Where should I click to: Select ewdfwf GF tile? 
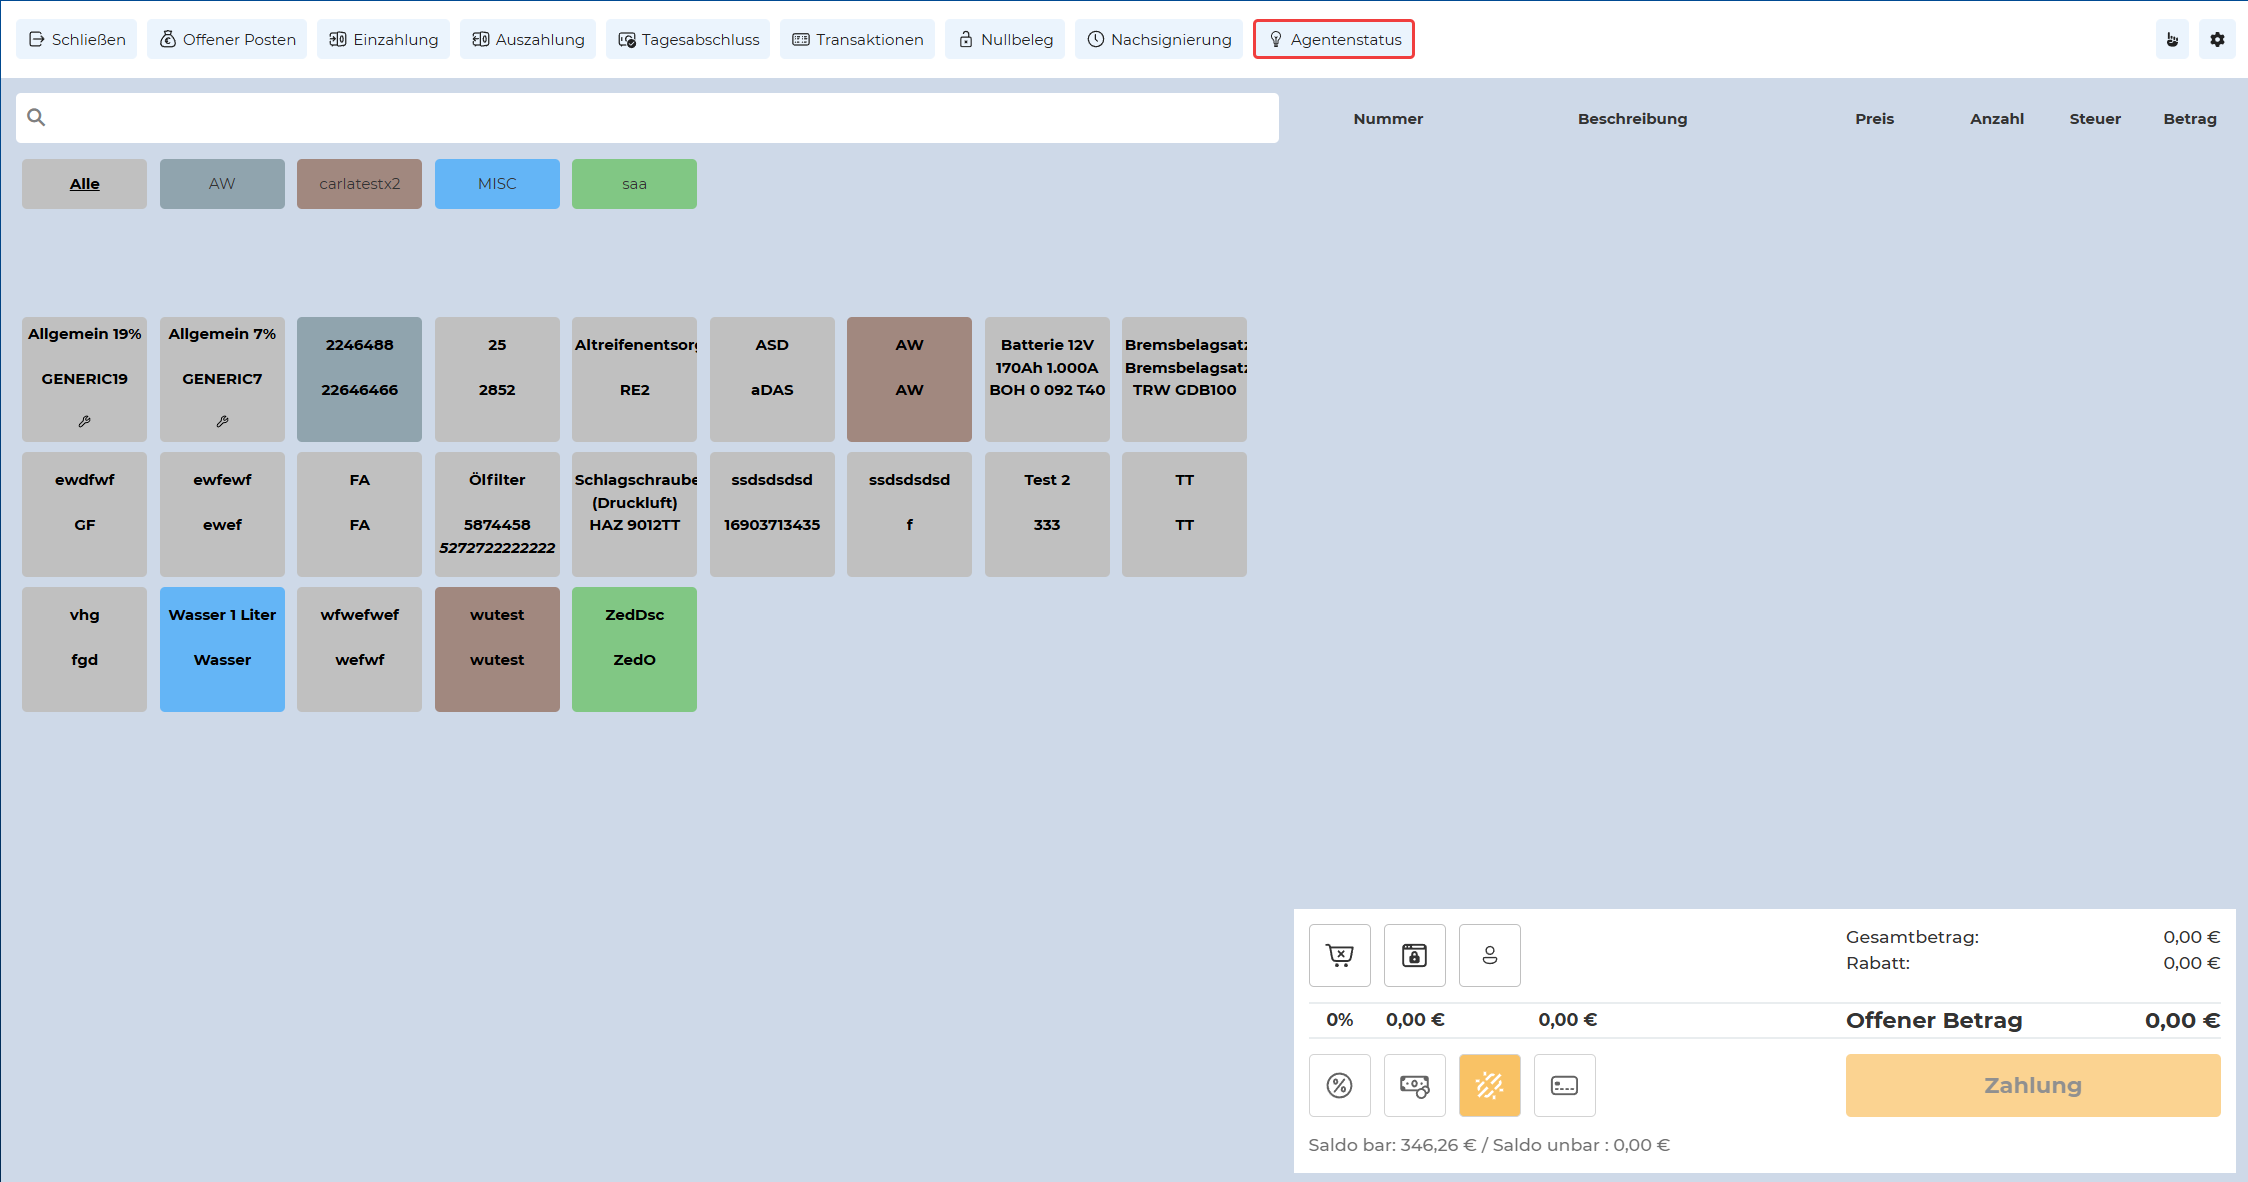click(84, 514)
